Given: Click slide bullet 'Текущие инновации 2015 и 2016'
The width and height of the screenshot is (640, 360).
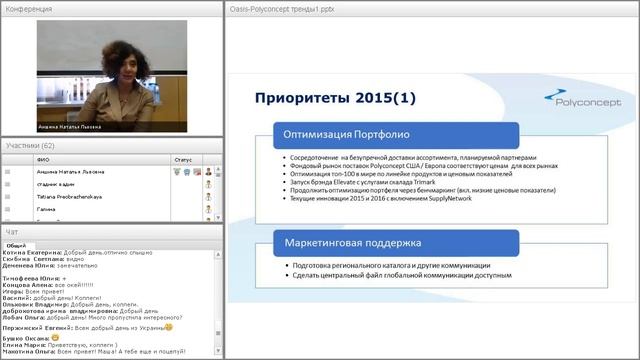Looking at the screenshot, I should point(381,198).
